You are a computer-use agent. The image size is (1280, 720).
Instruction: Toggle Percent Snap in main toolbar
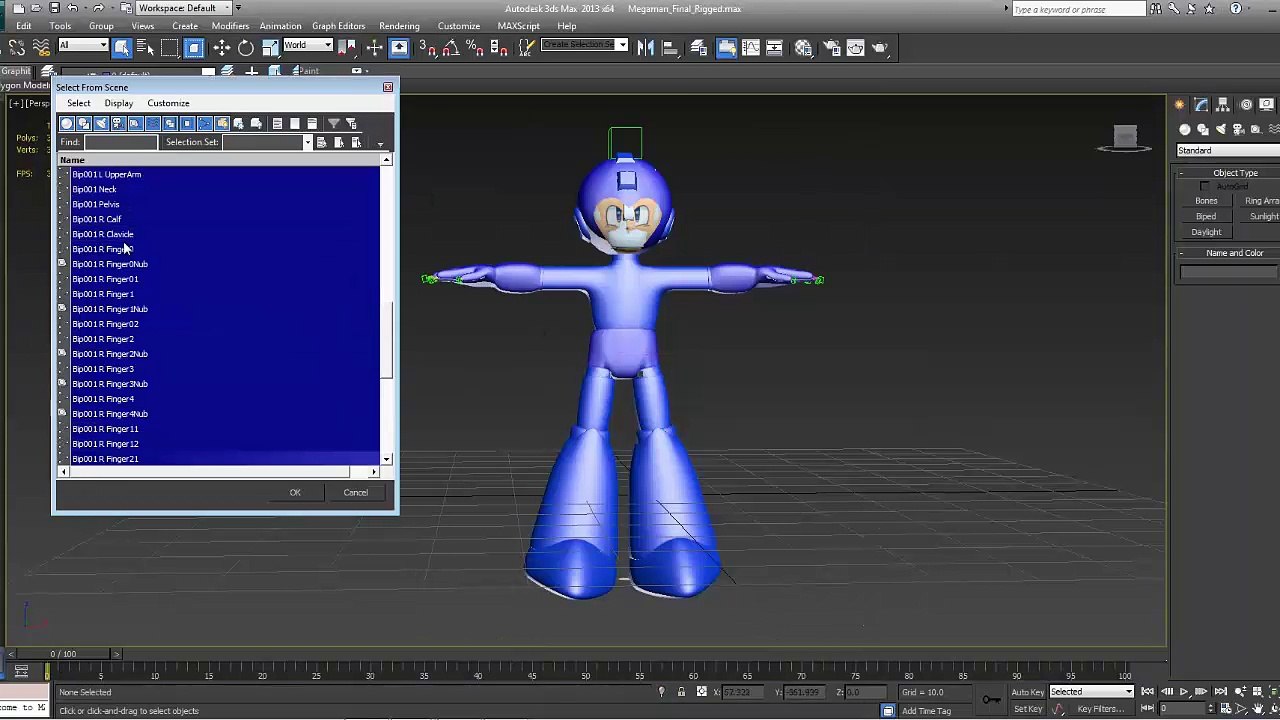(x=475, y=47)
